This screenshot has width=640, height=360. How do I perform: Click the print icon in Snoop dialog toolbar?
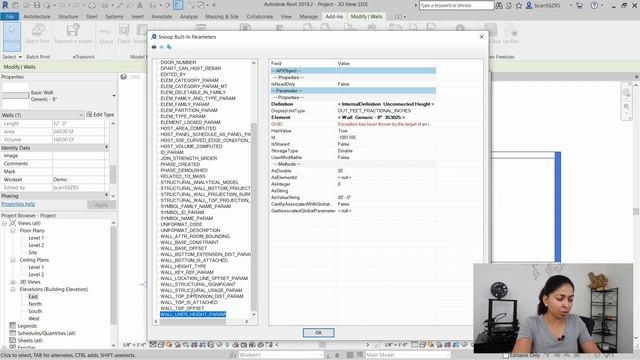click(154, 47)
